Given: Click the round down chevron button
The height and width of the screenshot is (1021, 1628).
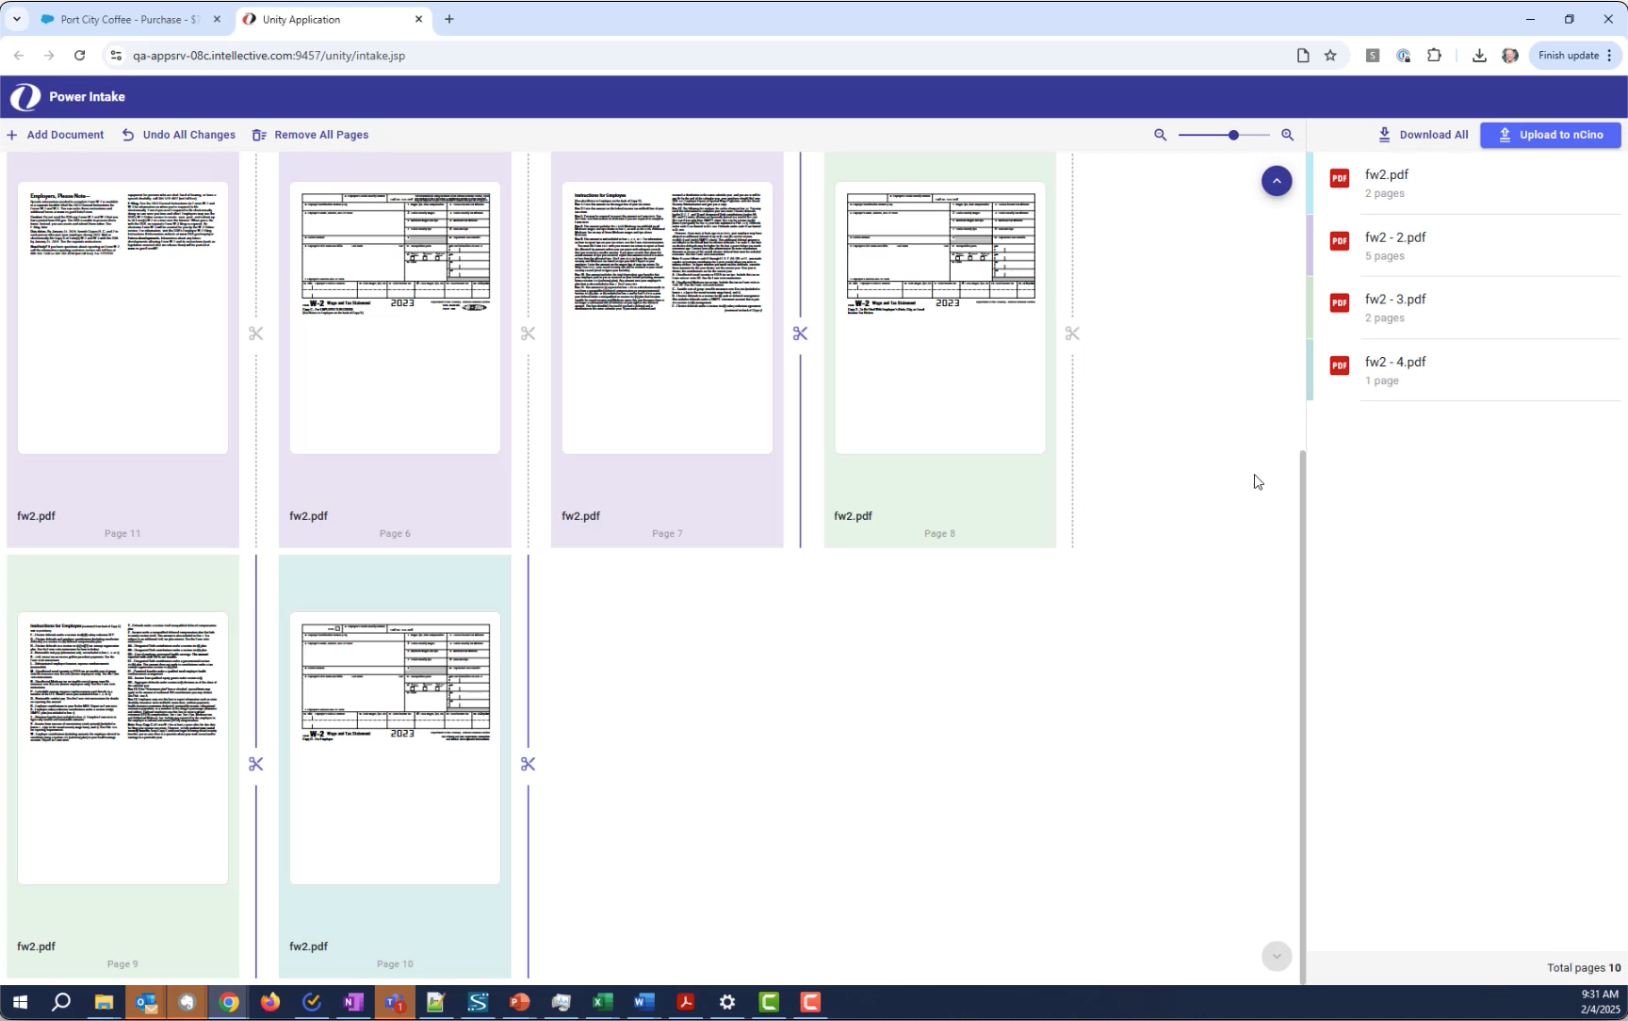Looking at the screenshot, I should [x=1276, y=956].
